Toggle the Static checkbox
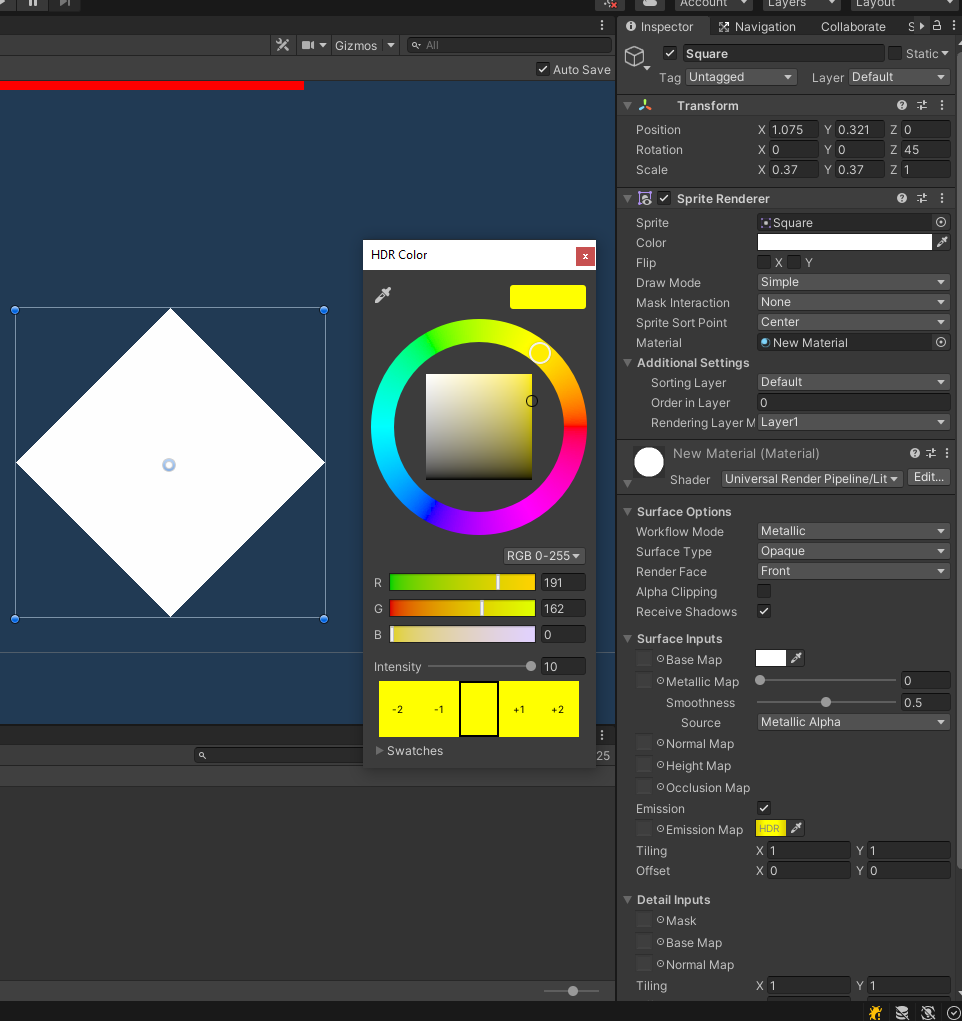The image size is (962, 1021). (895, 53)
